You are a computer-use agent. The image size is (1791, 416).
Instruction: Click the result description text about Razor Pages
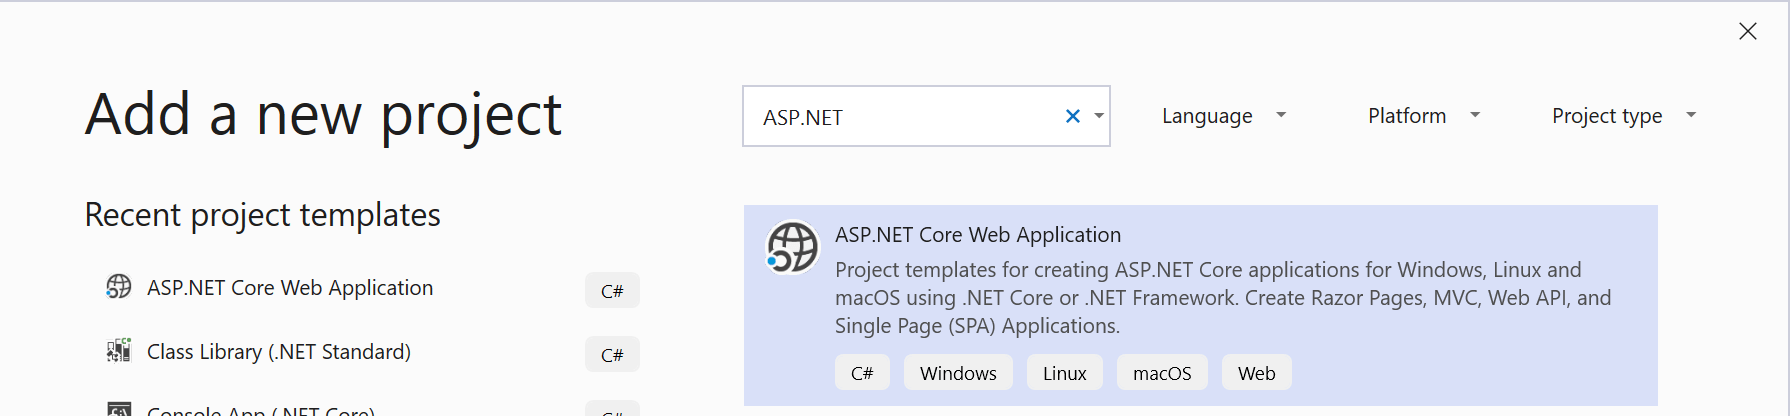point(1223,297)
